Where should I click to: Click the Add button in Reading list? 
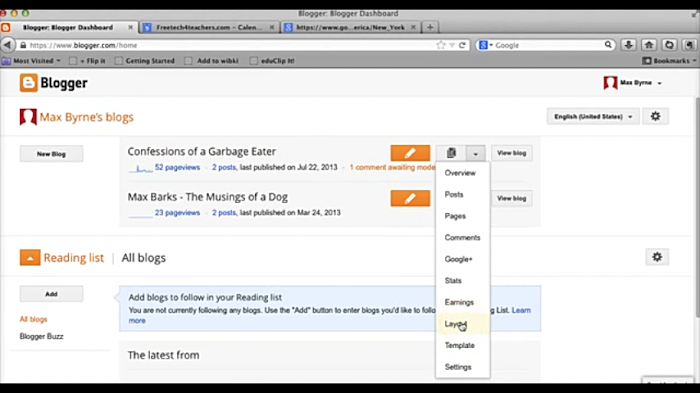(x=51, y=294)
